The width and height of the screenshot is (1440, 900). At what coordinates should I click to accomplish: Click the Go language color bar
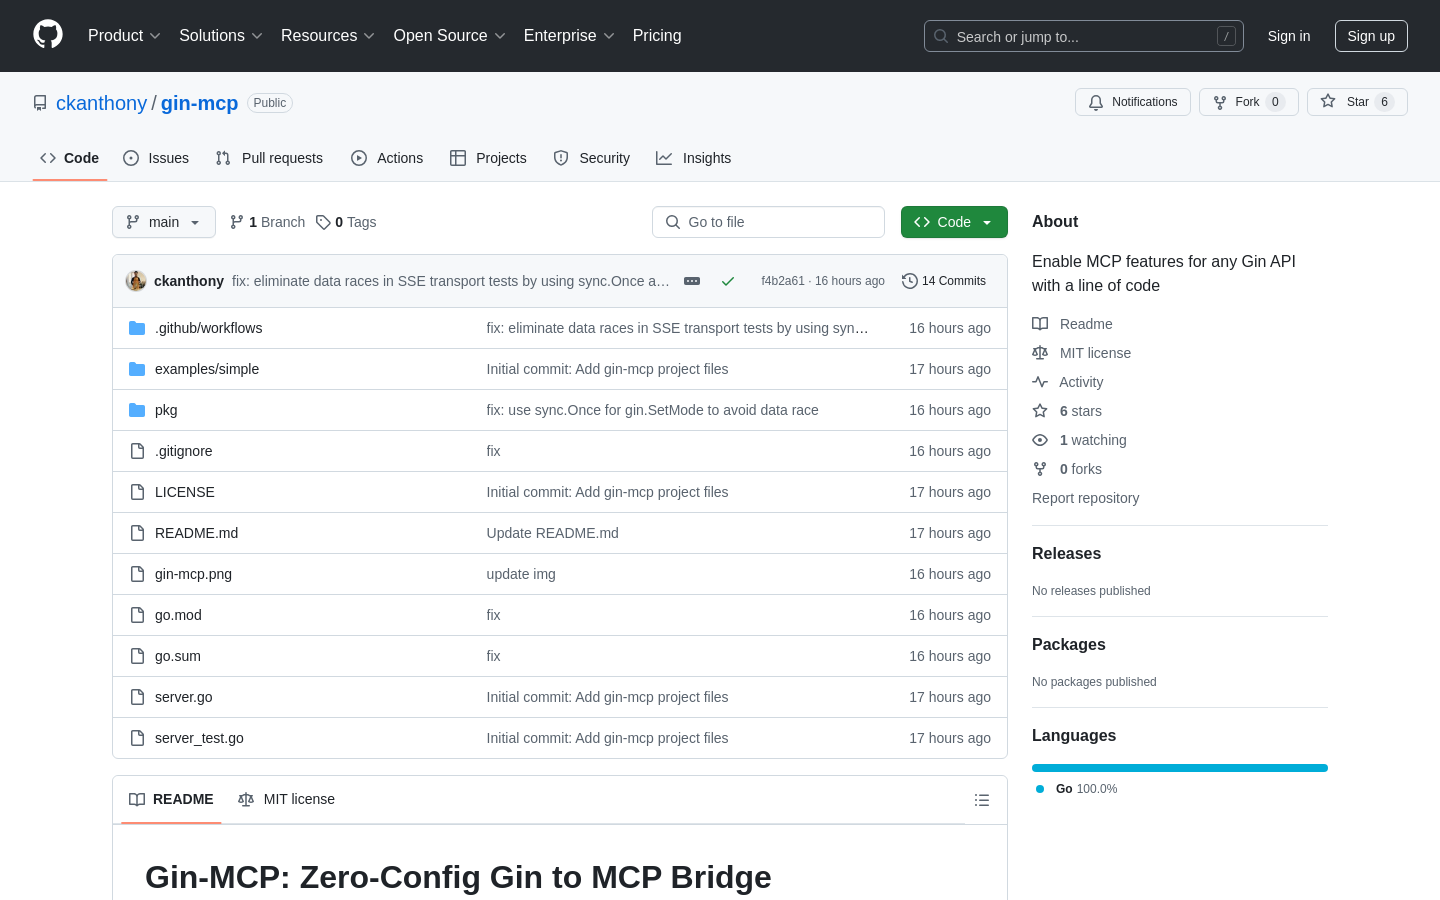(1180, 768)
